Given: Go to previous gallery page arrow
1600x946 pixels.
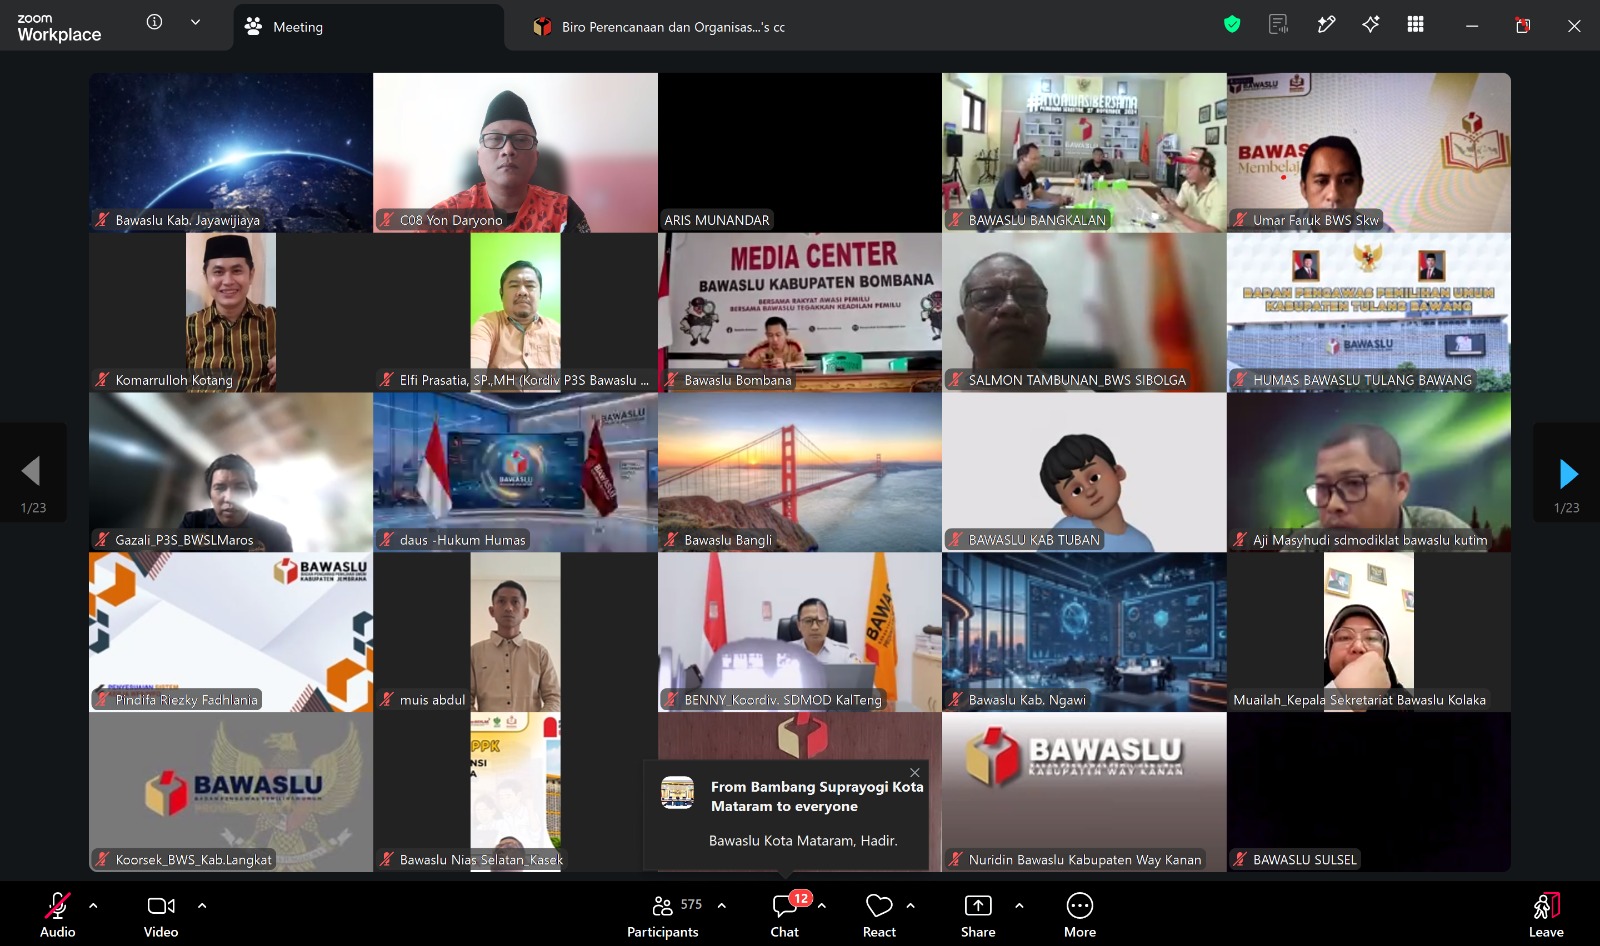Looking at the screenshot, I should pos(32,473).
